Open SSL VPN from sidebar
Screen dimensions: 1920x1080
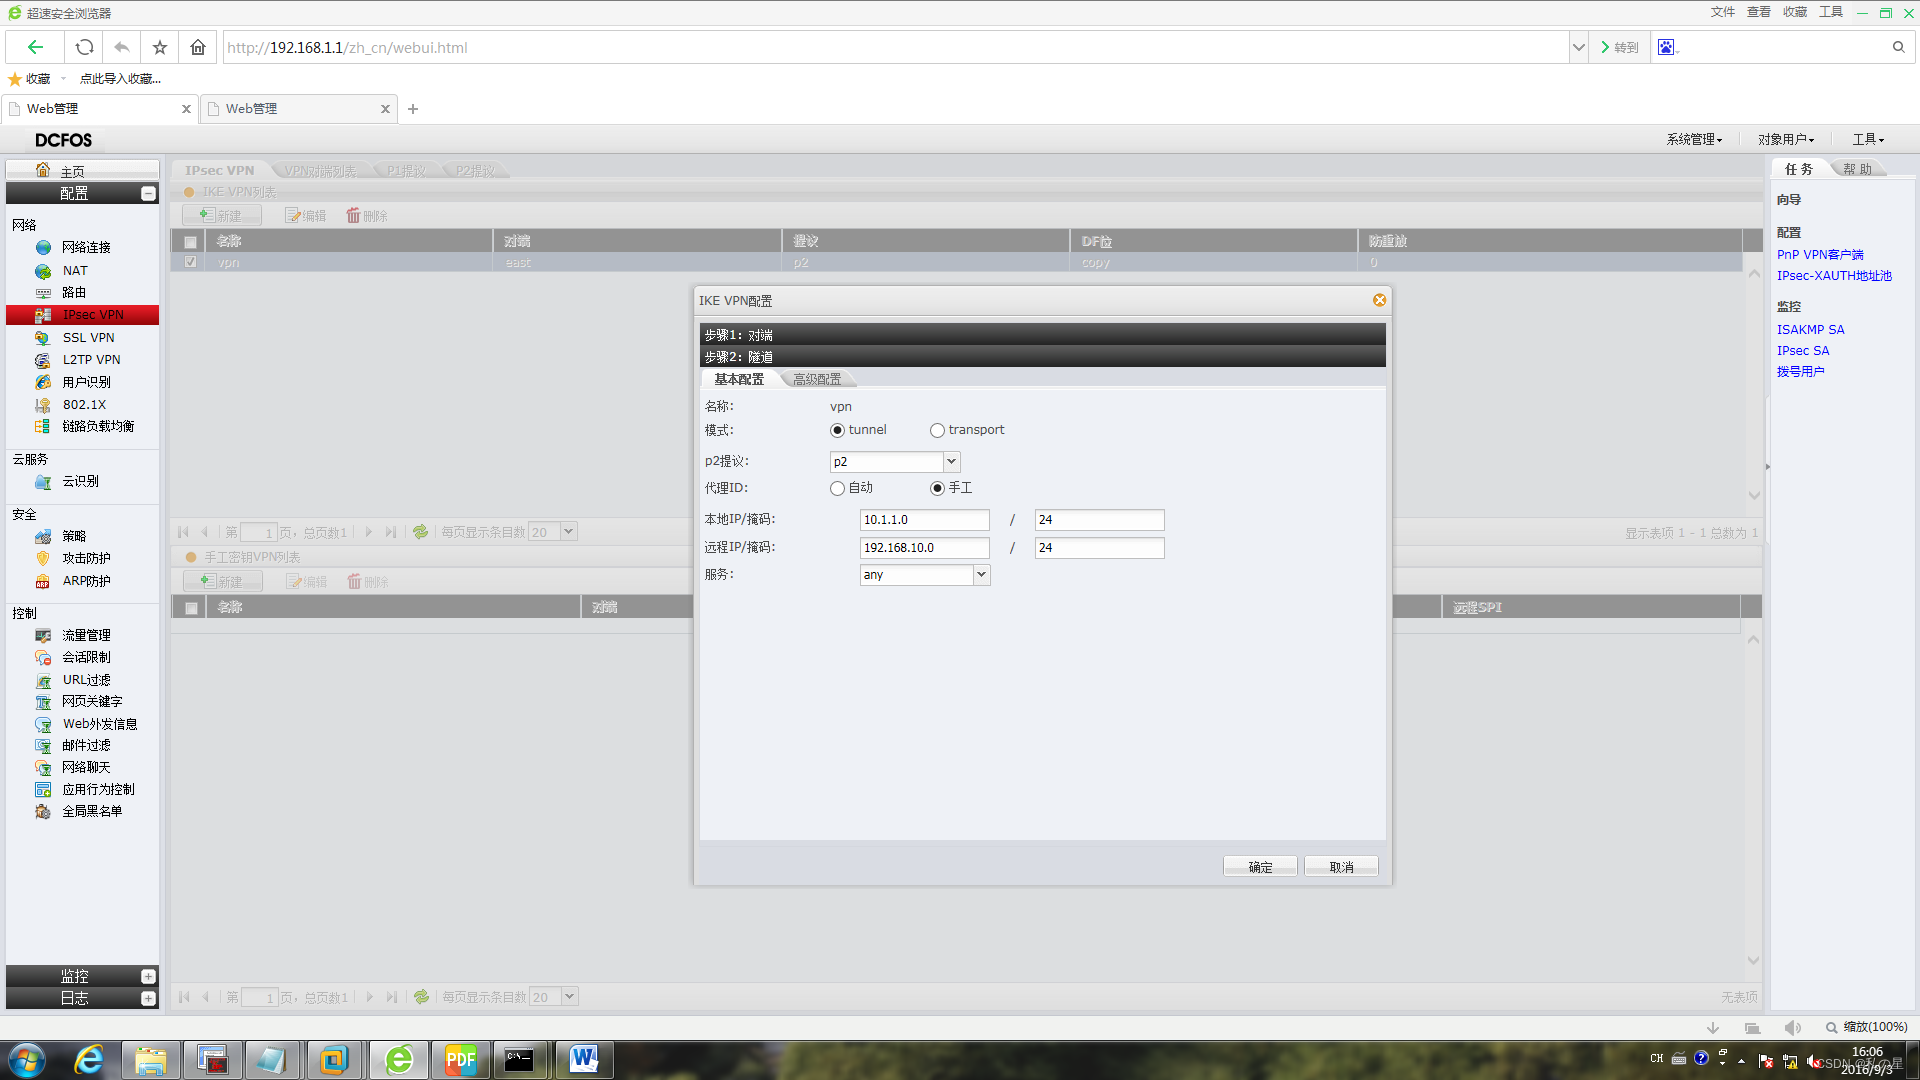tap(88, 338)
